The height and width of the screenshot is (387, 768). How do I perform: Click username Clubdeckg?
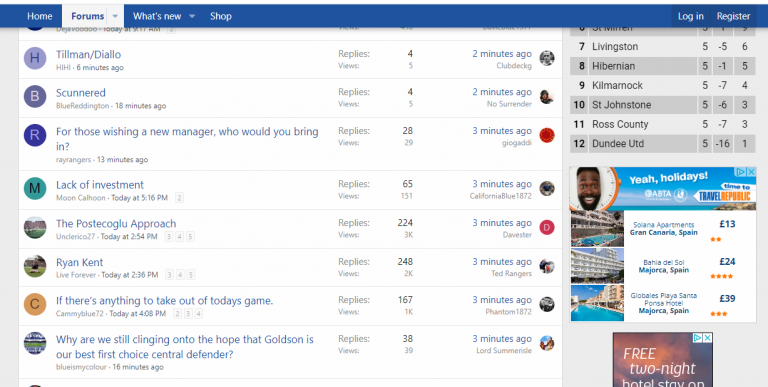coord(514,66)
